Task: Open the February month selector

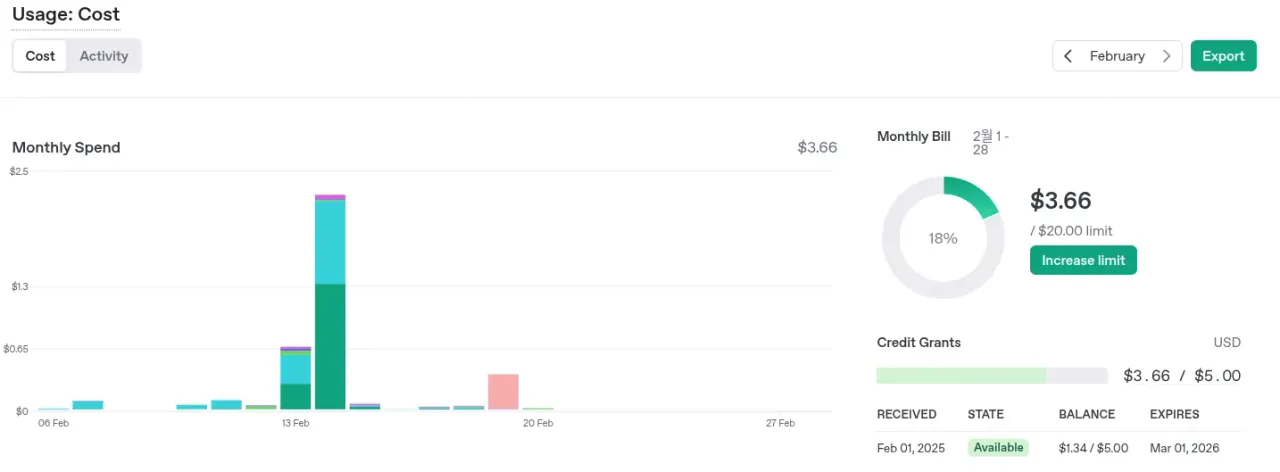Action: point(1117,56)
